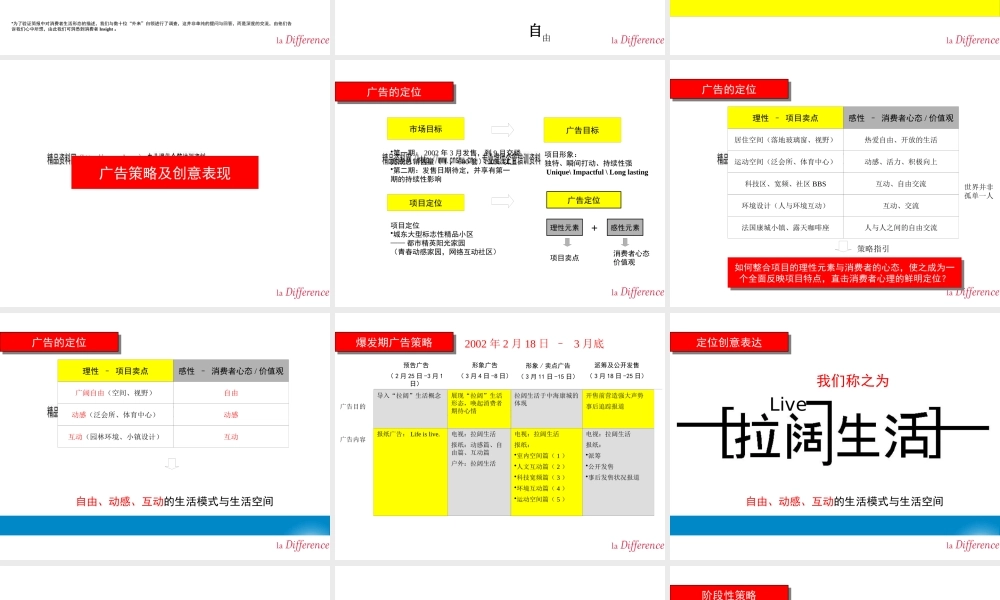Click the red 定位创意表达 header
Screen dimensions: 1000x600
729,342
